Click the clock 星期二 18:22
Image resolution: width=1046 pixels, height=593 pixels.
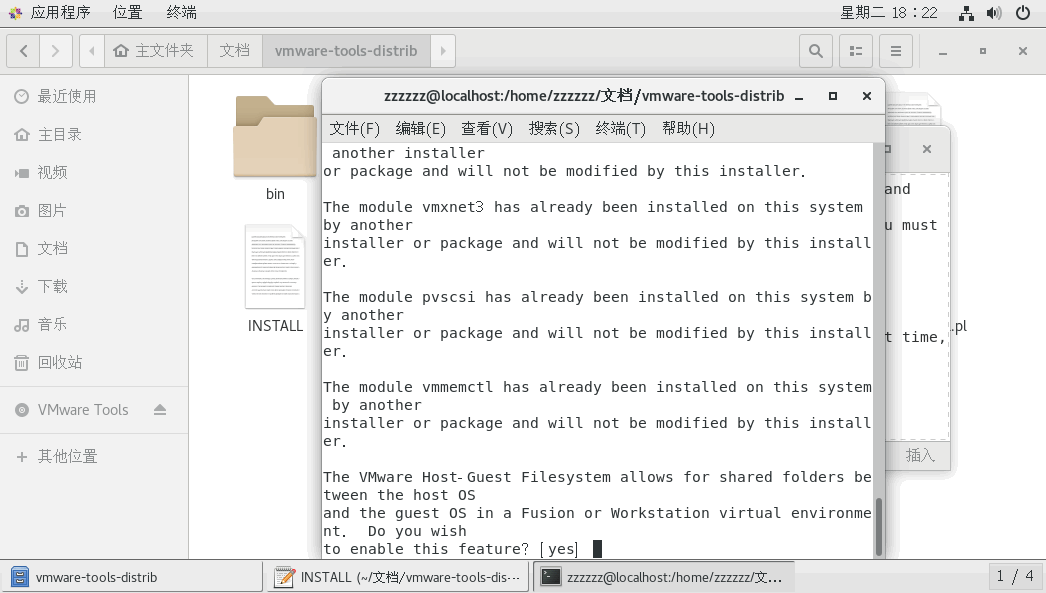(x=889, y=13)
